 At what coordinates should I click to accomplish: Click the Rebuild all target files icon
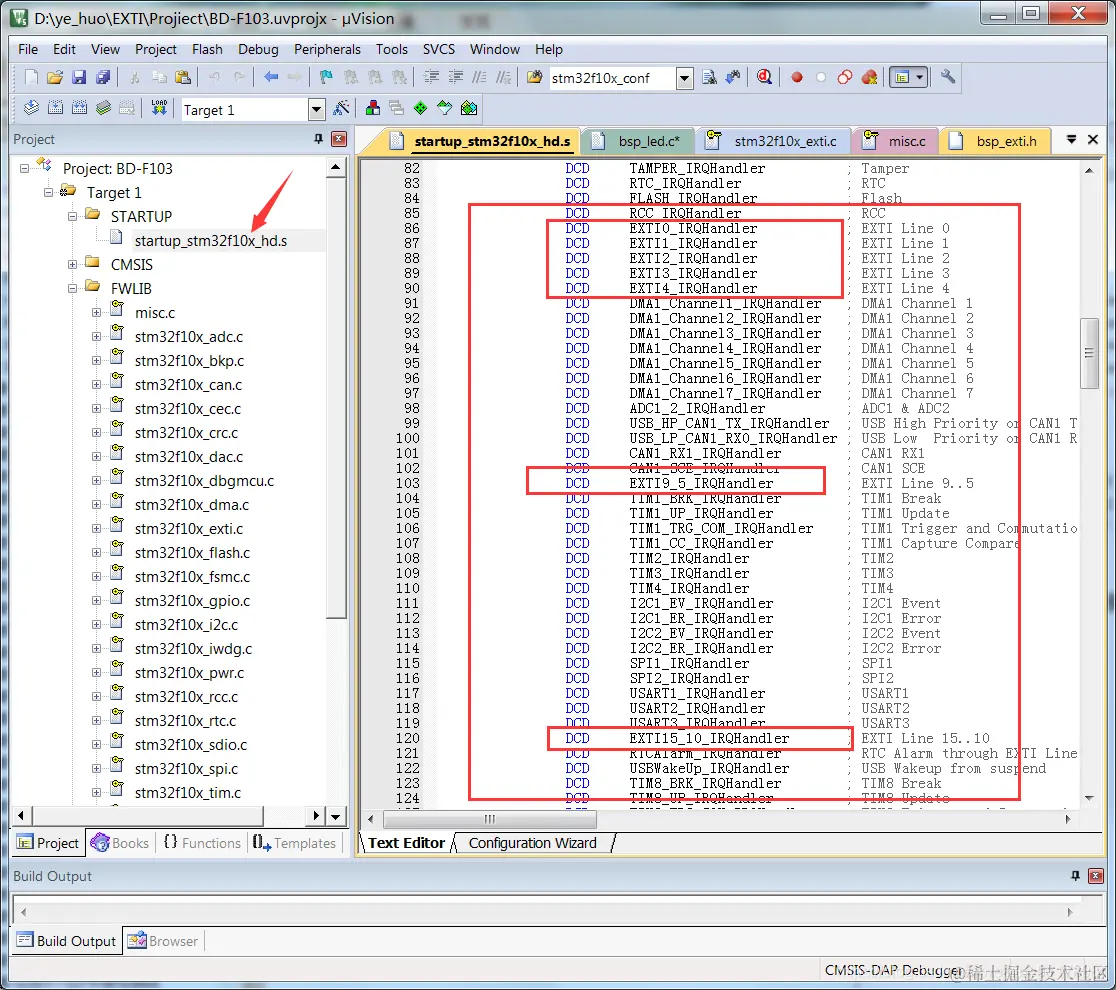tap(80, 108)
